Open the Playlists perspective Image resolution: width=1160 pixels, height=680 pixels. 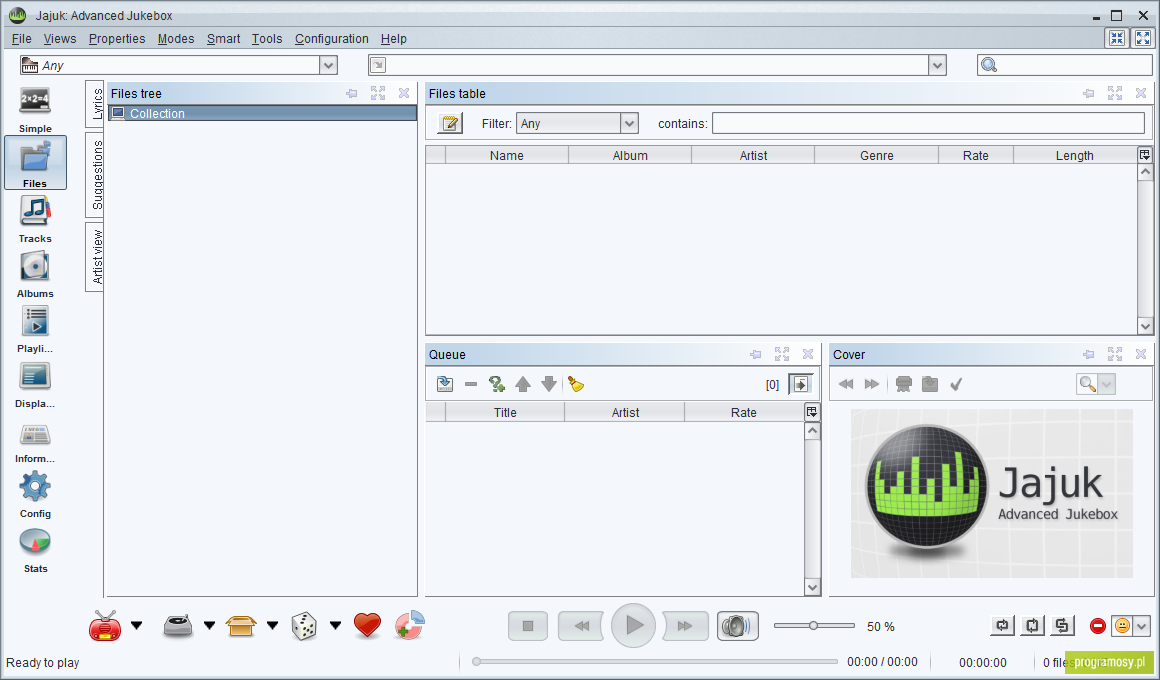(35, 329)
